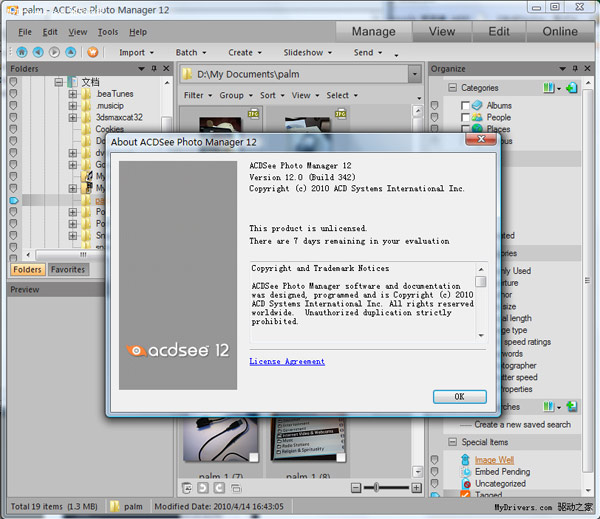Switch to the Favorites tab

tap(68, 269)
